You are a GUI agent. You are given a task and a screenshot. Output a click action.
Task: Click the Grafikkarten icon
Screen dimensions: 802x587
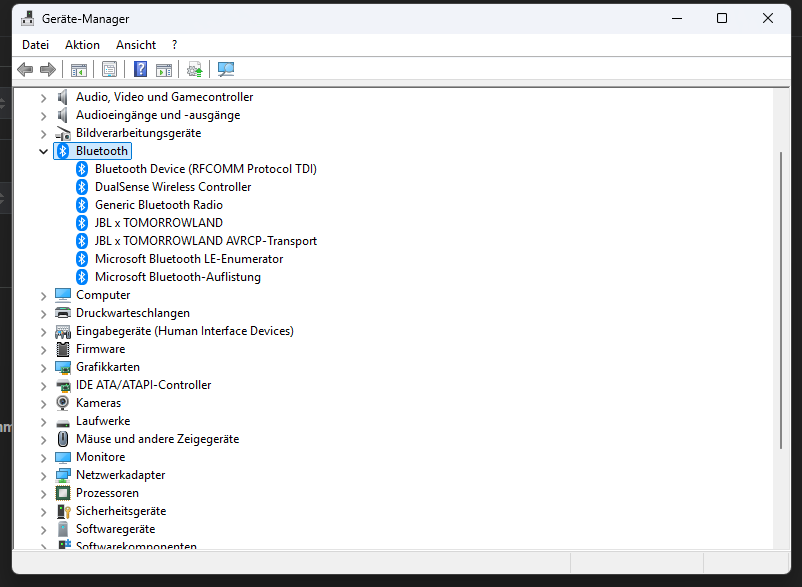(x=62, y=367)
